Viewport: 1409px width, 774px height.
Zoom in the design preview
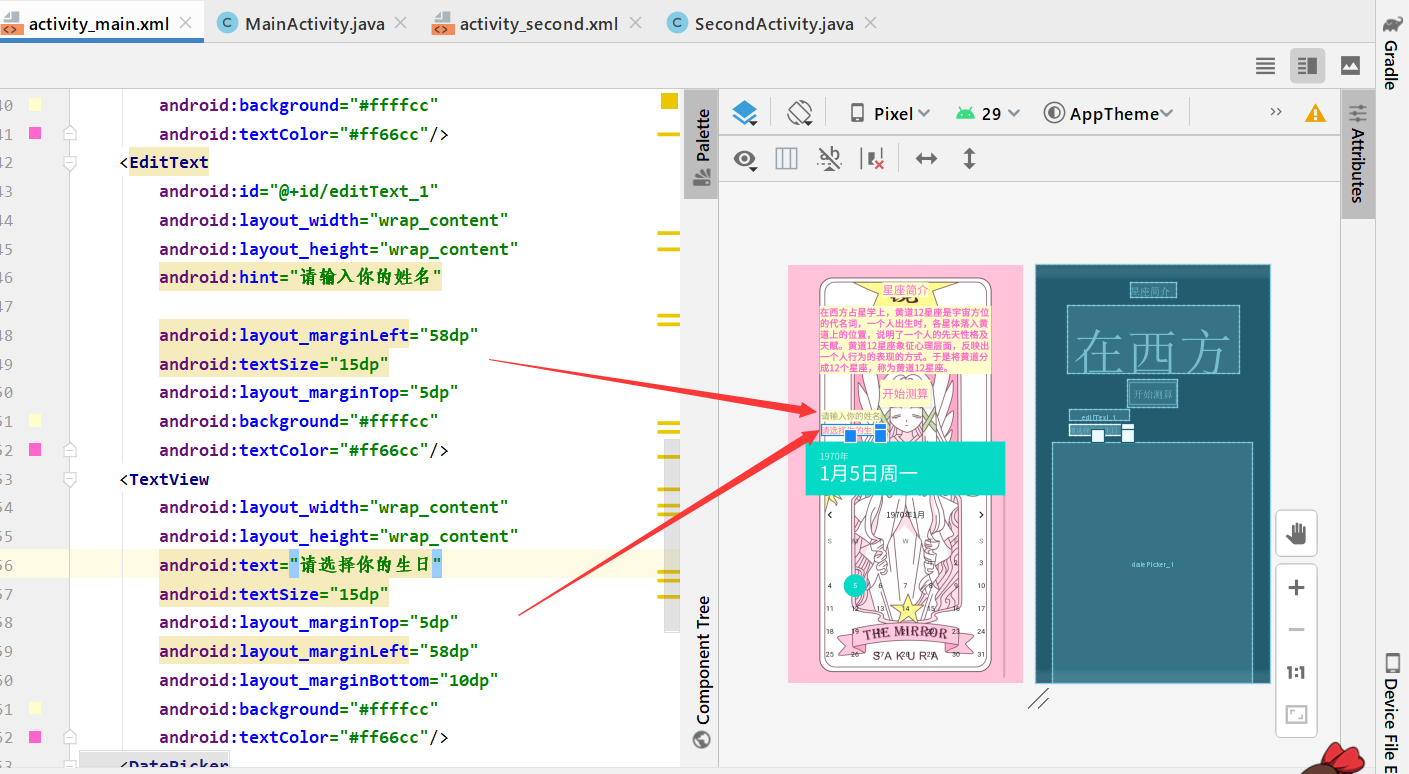pos(1296,587)
